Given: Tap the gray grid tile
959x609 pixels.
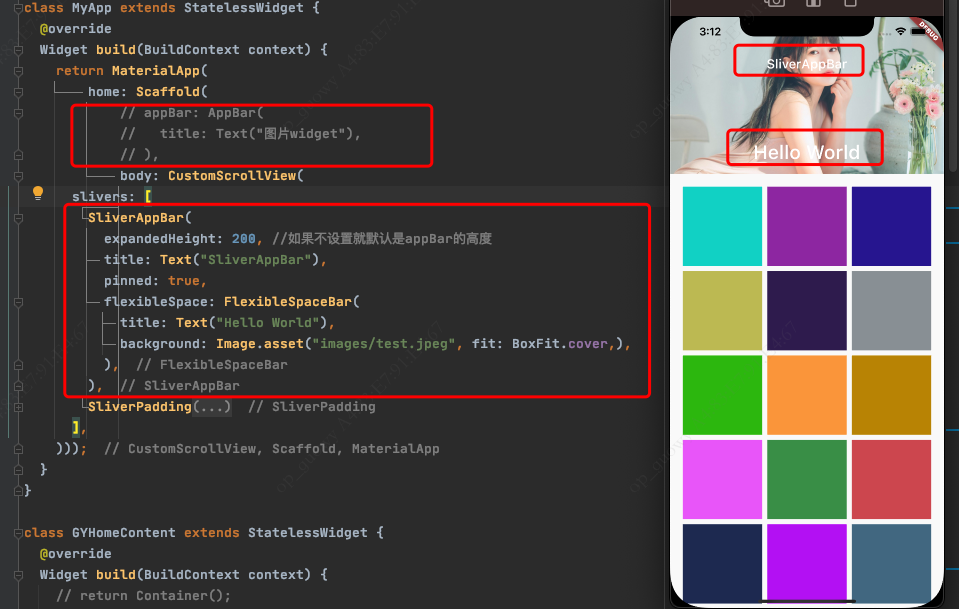Looking at the screenshot, I should [891, 311].
